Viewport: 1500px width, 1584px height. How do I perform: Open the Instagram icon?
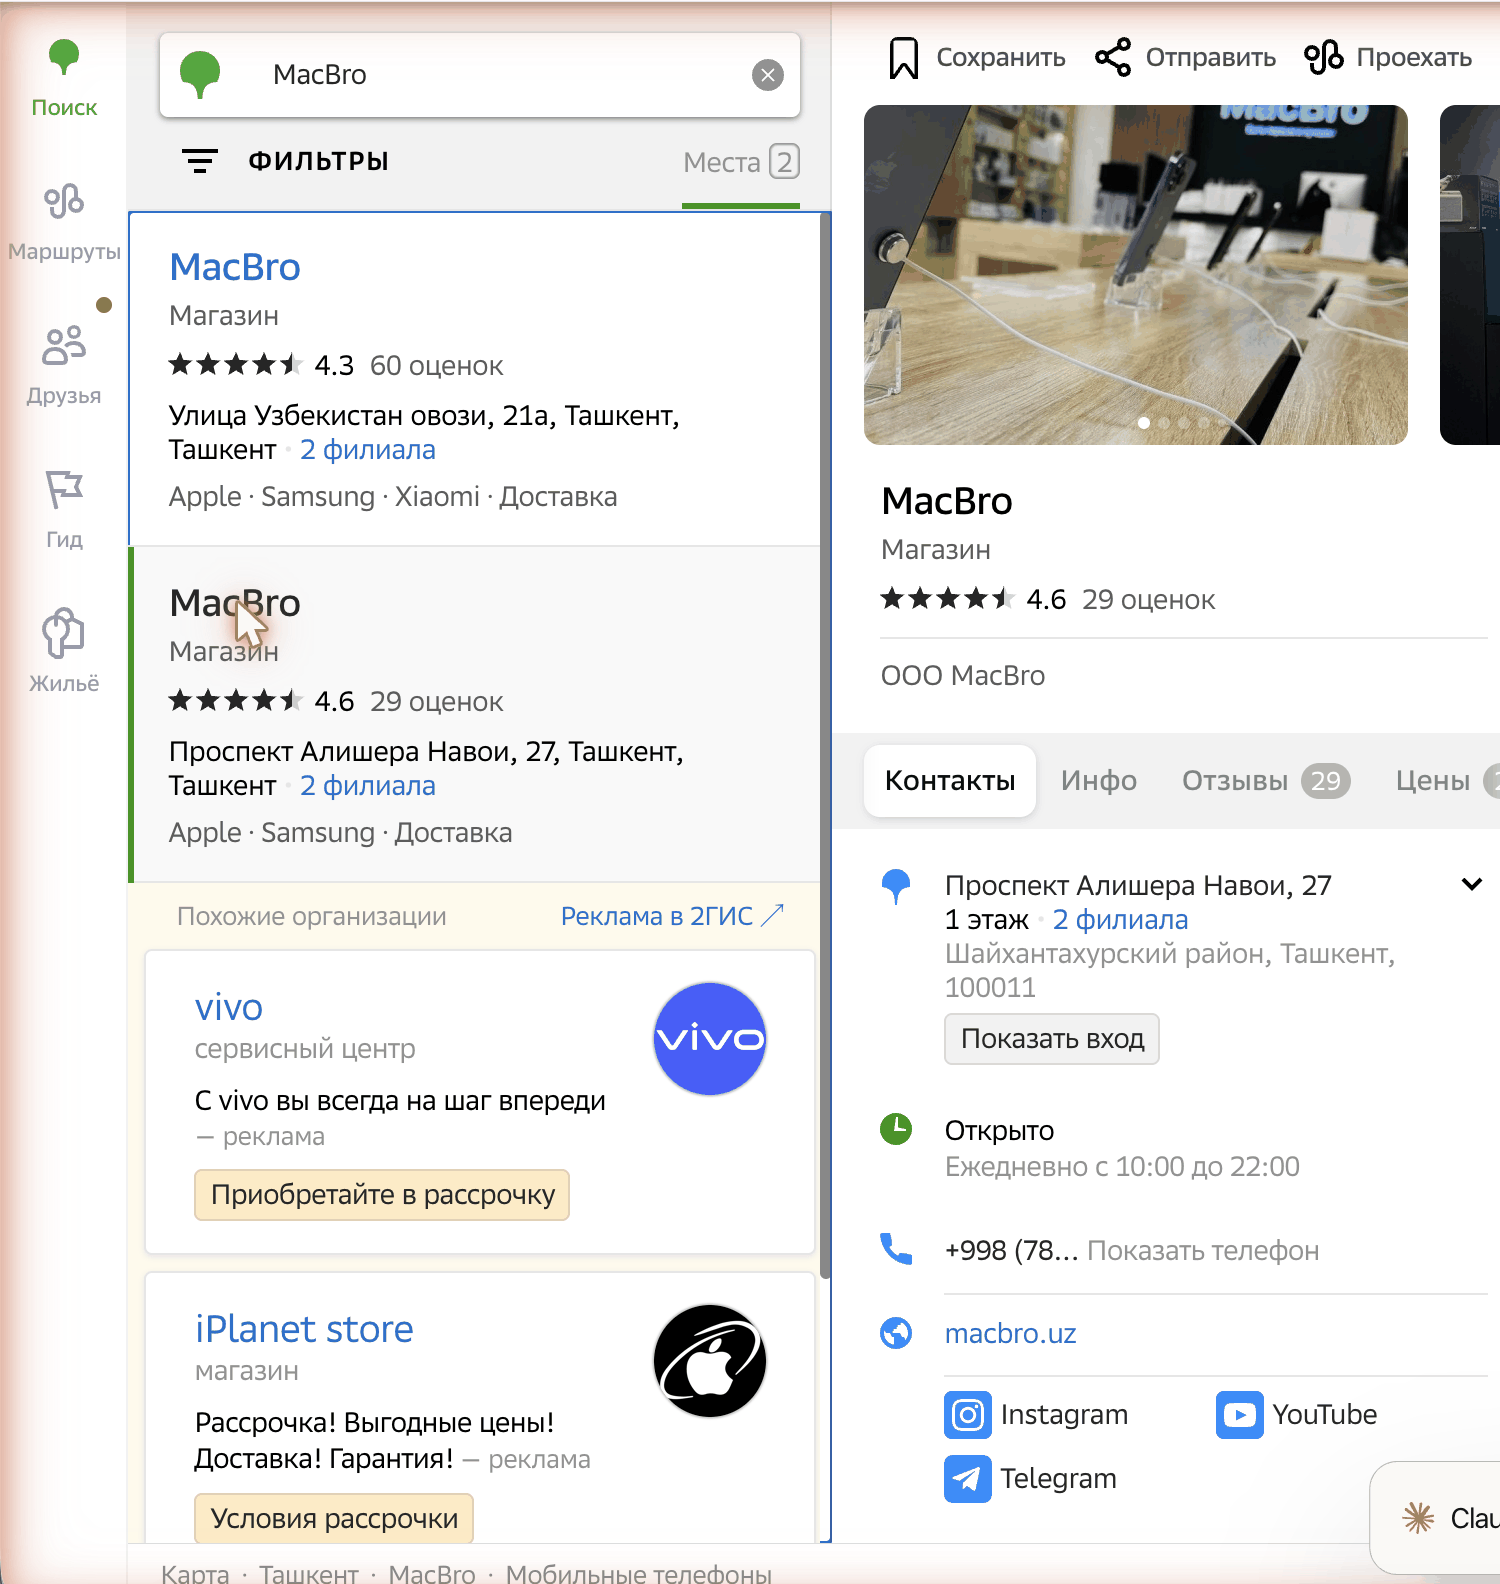coord(968,1415)
